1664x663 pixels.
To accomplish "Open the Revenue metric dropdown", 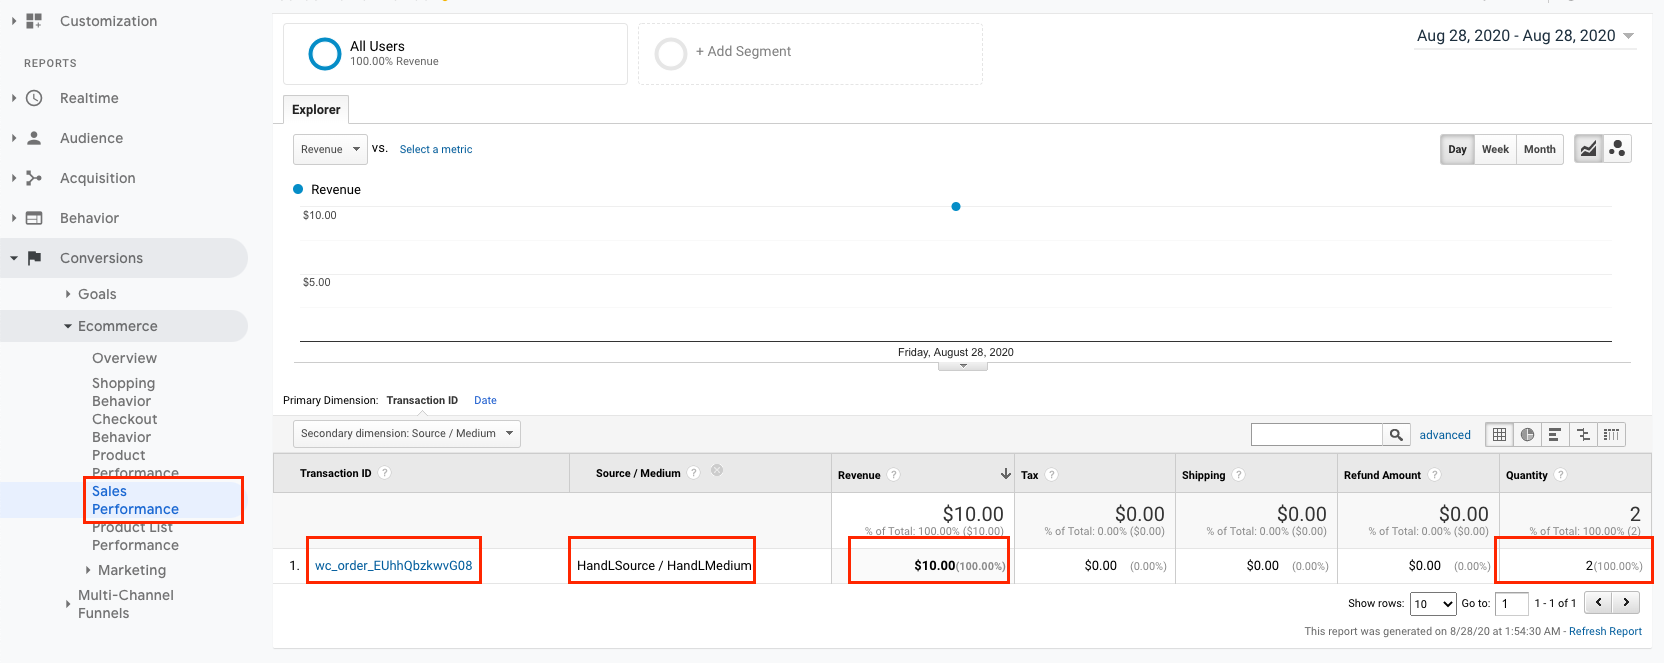I will 330,149.
